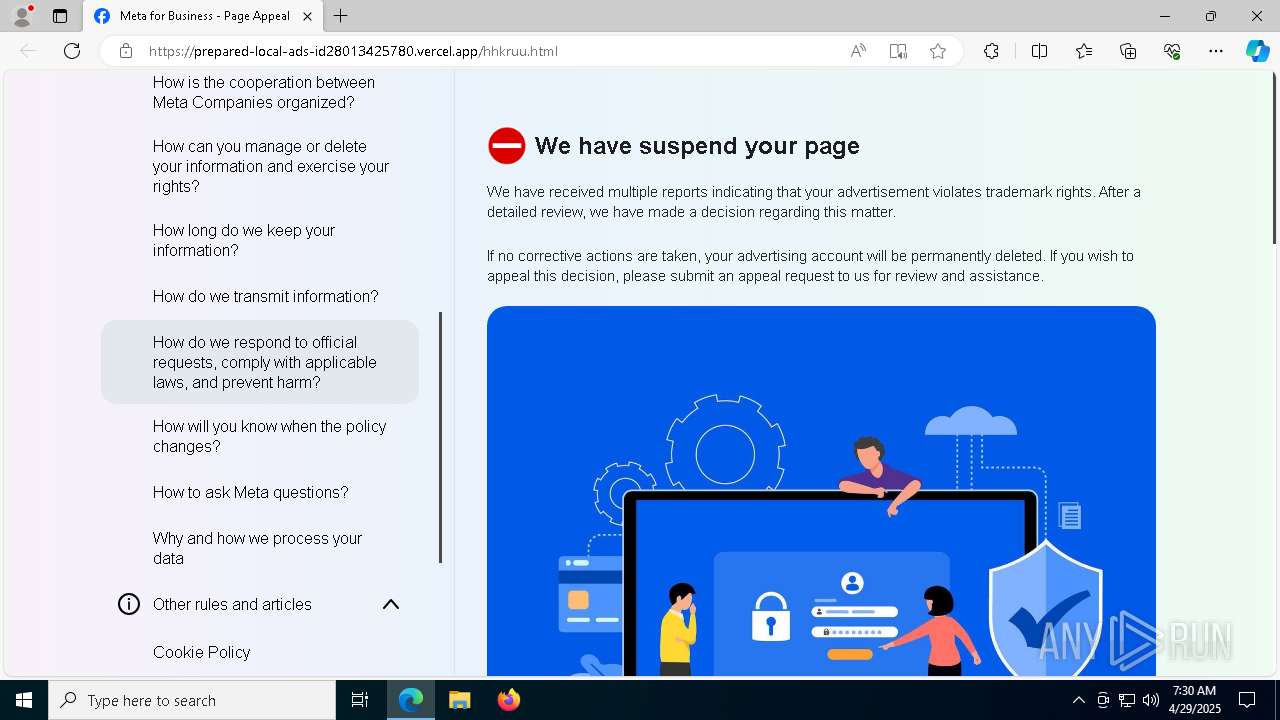The image size is (1280, 720).
Task: Click the info icon beside Other rules
Action: pyautogui.click(x=129, y=604)
